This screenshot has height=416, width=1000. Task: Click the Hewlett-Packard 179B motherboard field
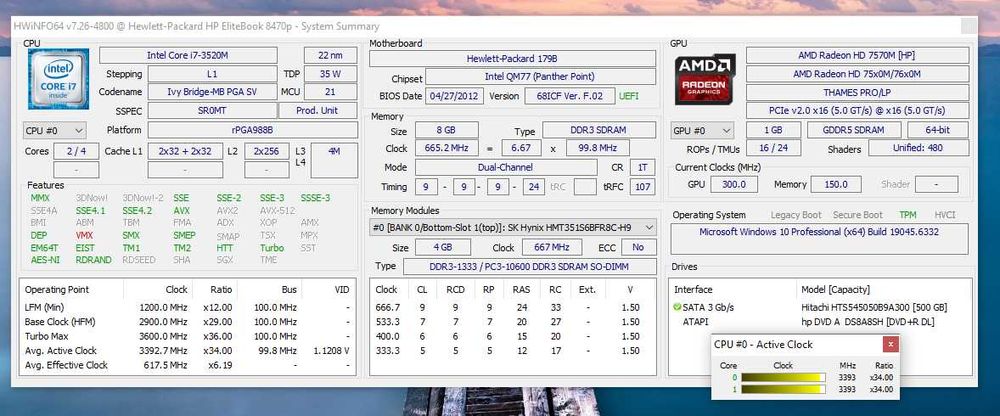[x=513, y=59]
